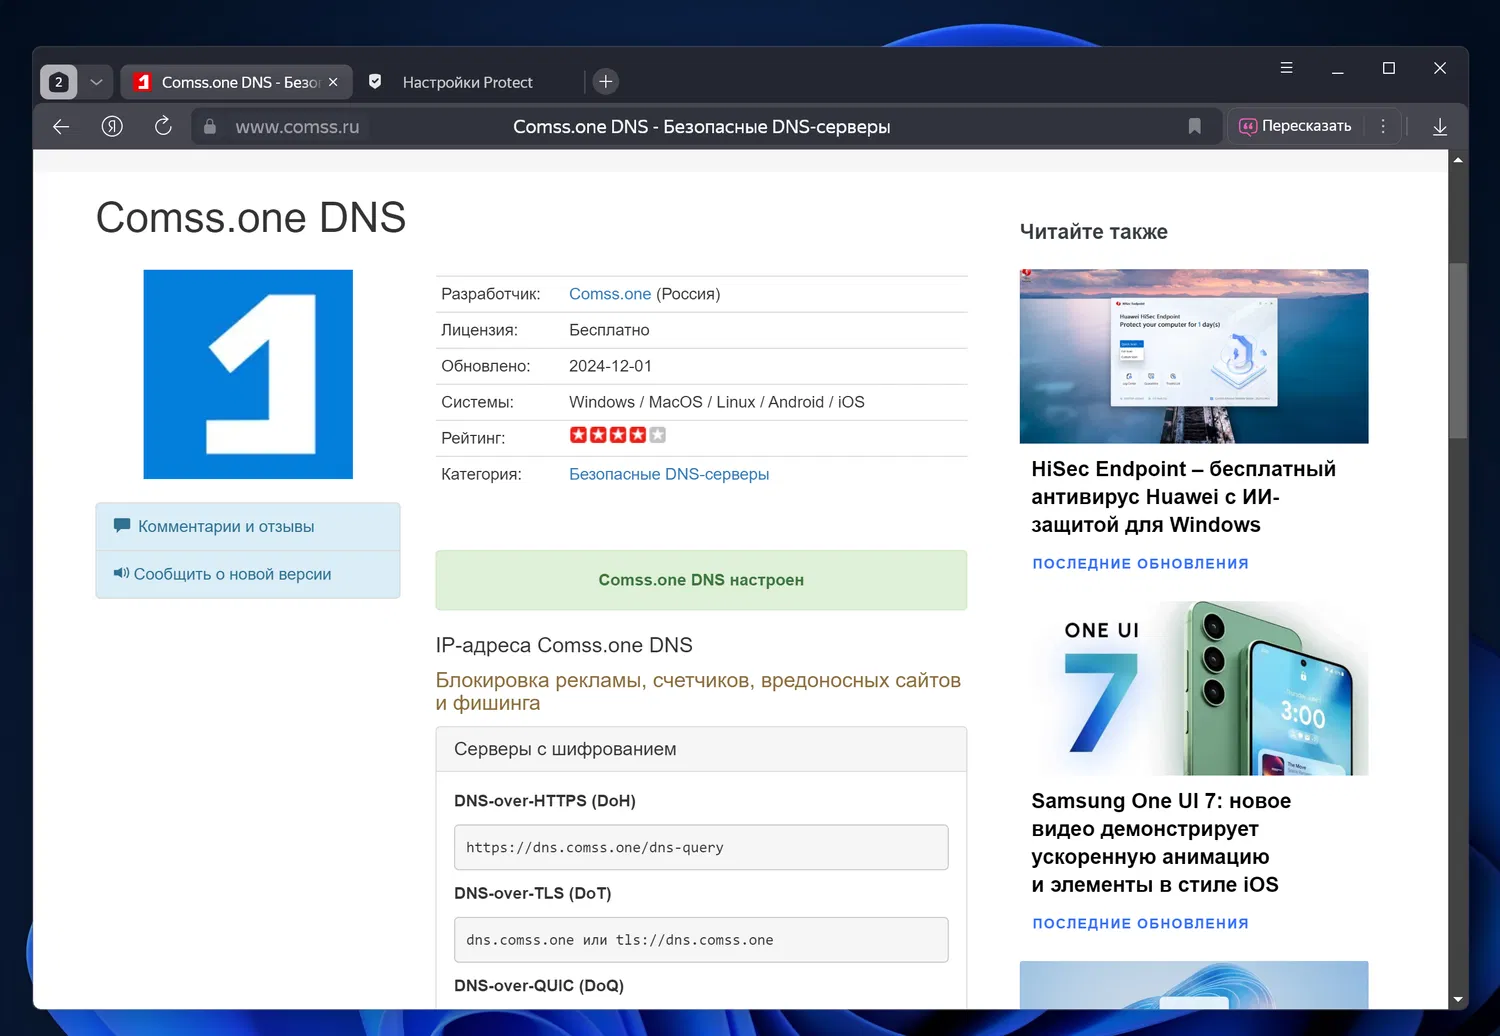Open downloads with the download arrow icon

(1439, 126)
